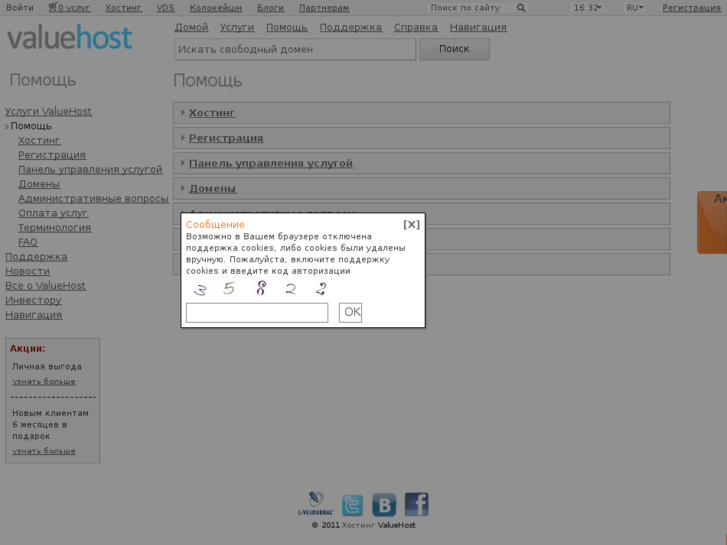727x545 pixels.
Task: Click the captcha digits image
Action: [x=260, y=289]
